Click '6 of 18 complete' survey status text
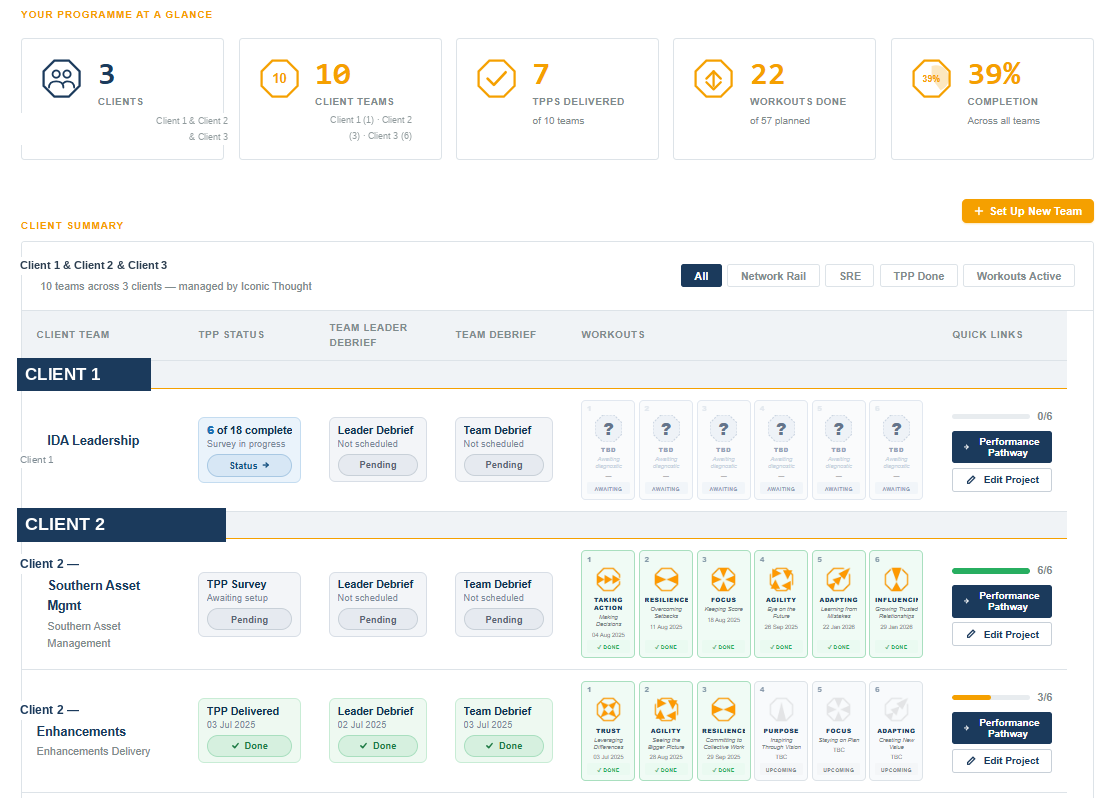 pos(250,430)
